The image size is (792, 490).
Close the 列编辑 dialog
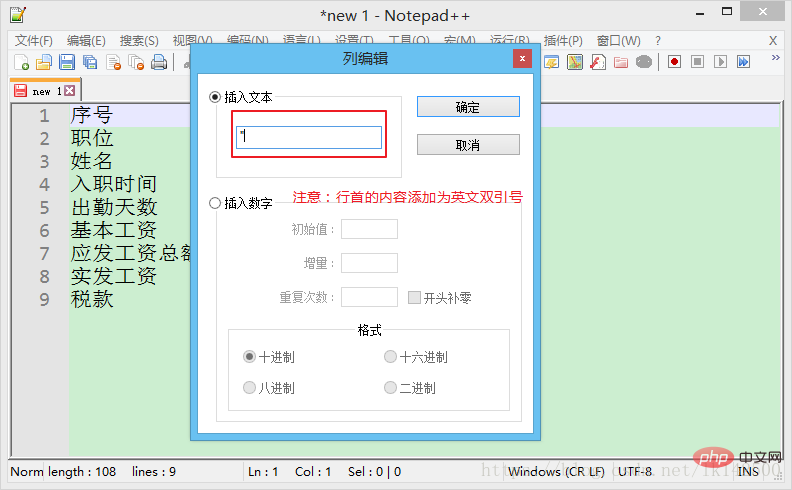pos(521,58)
